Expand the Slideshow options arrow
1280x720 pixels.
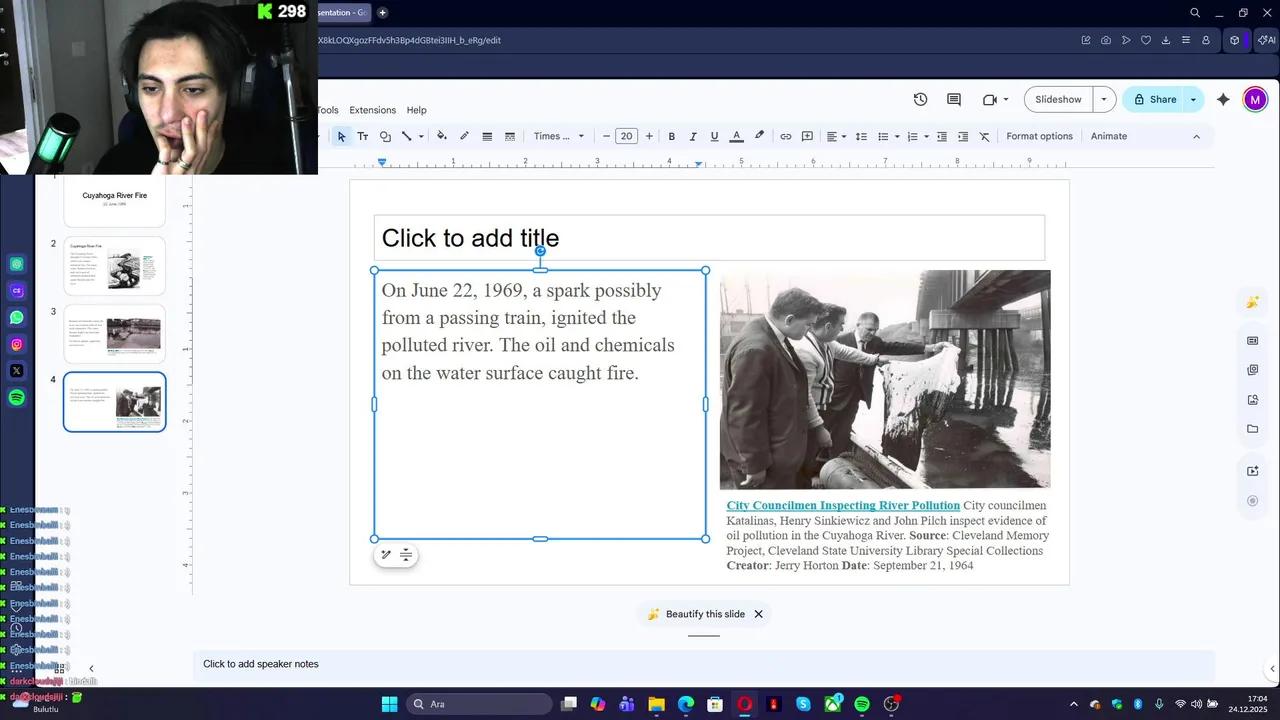[x=1104, y=99]
